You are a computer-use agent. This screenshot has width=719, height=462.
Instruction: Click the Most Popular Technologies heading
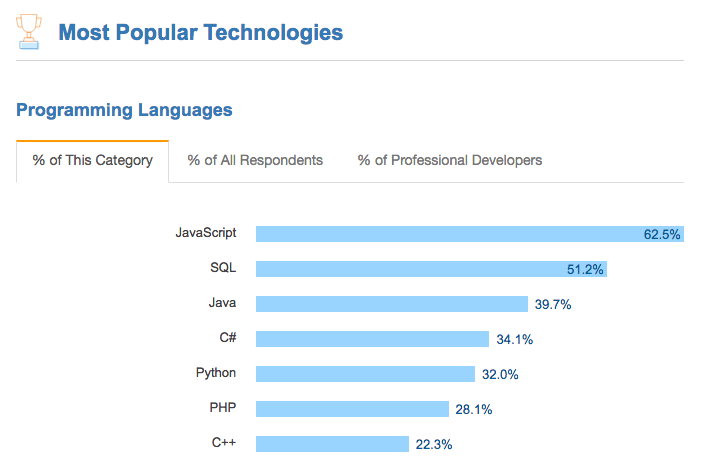(x=200, y=33)
